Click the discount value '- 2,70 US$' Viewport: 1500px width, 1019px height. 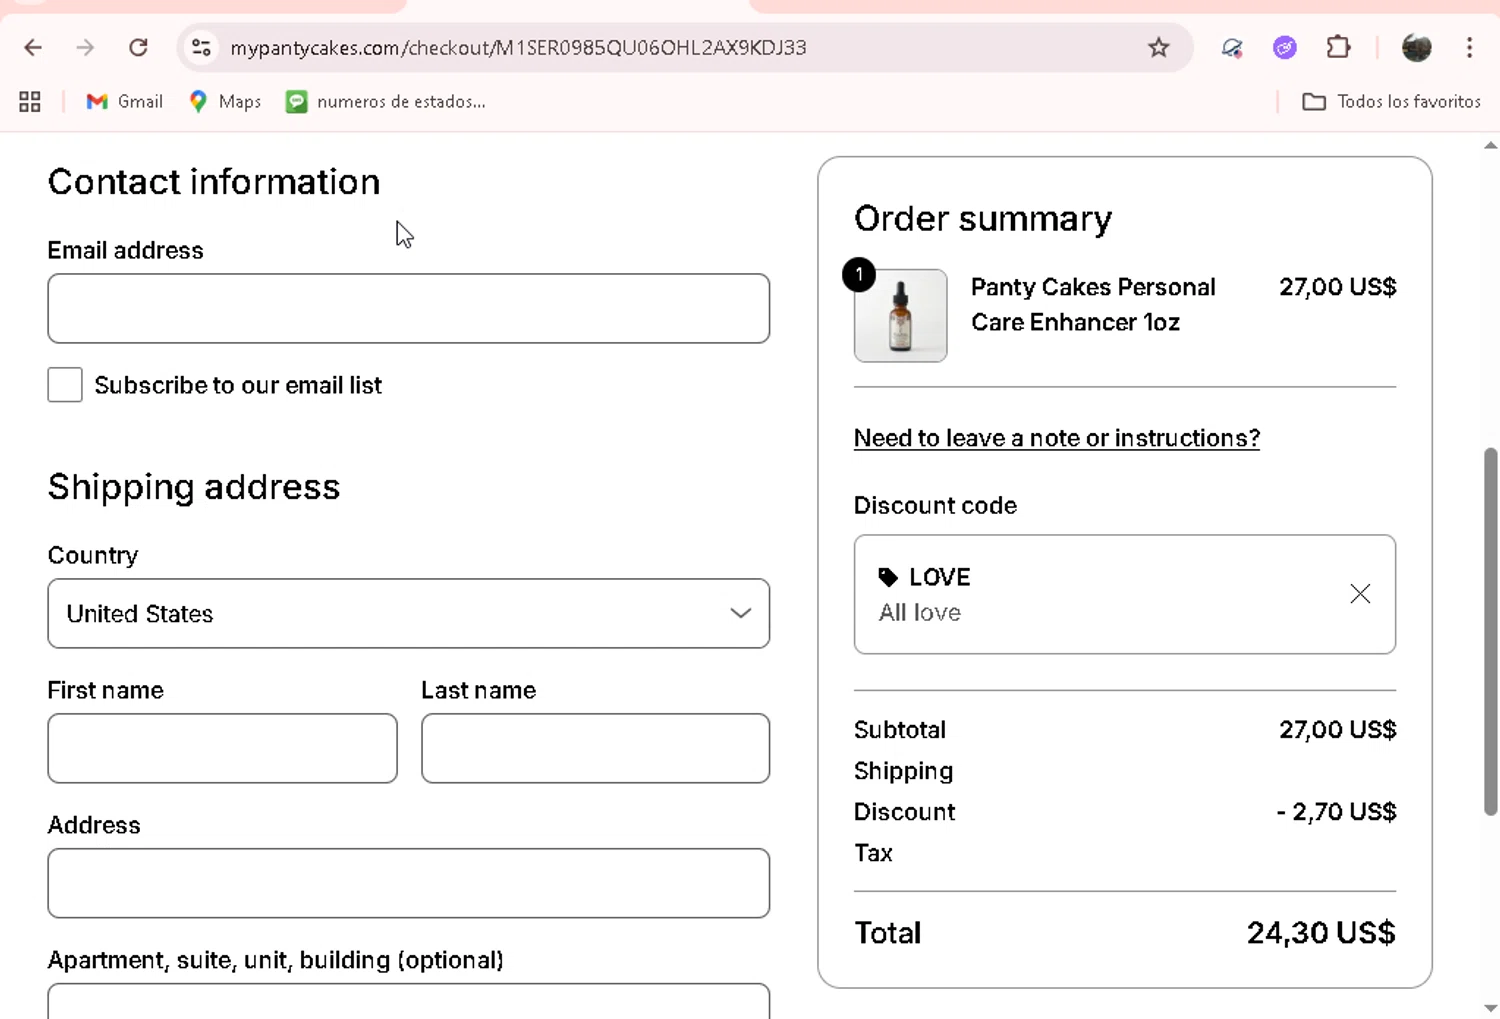click(x=1336, y=812)
